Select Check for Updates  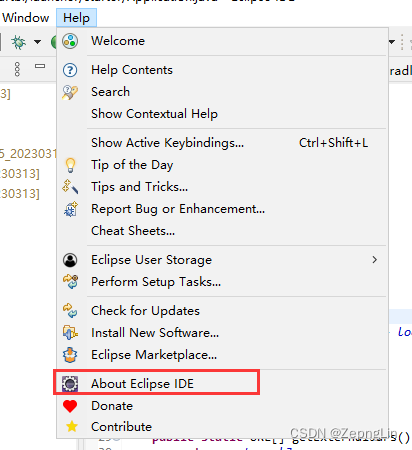tap(222, 311)
